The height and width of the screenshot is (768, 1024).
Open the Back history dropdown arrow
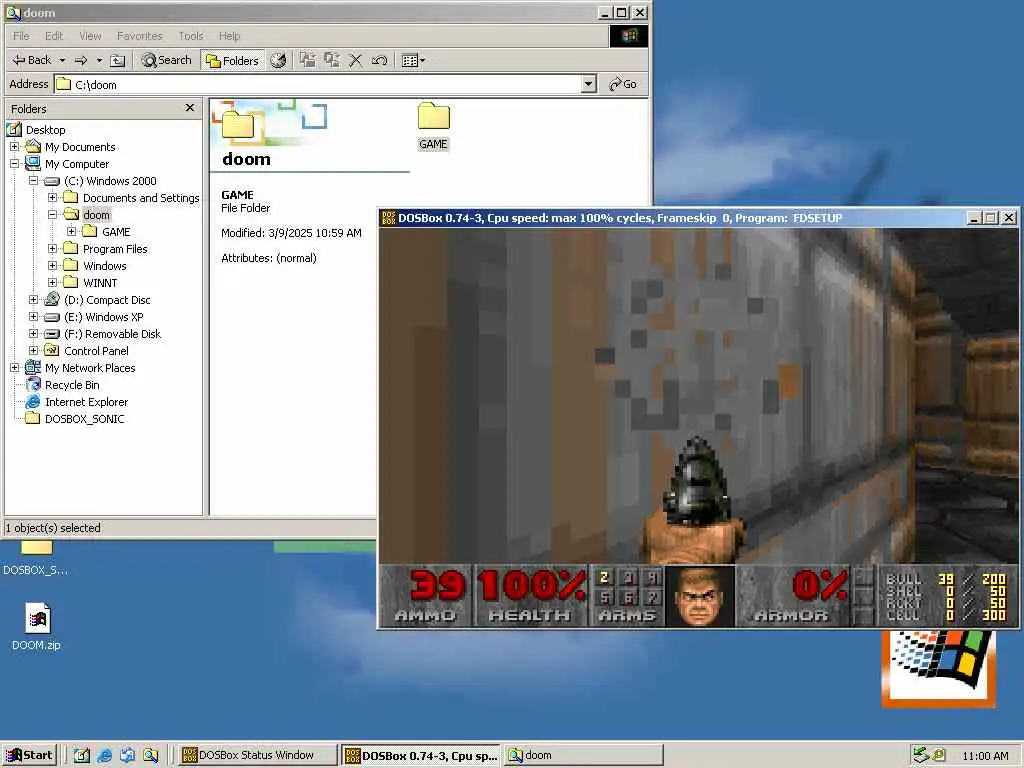(63, 60)
